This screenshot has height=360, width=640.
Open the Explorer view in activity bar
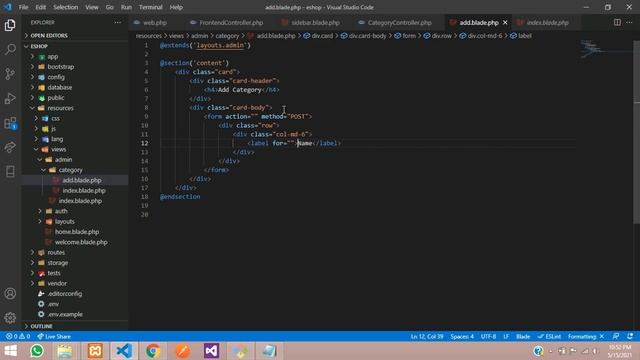[x=10, y=25]
